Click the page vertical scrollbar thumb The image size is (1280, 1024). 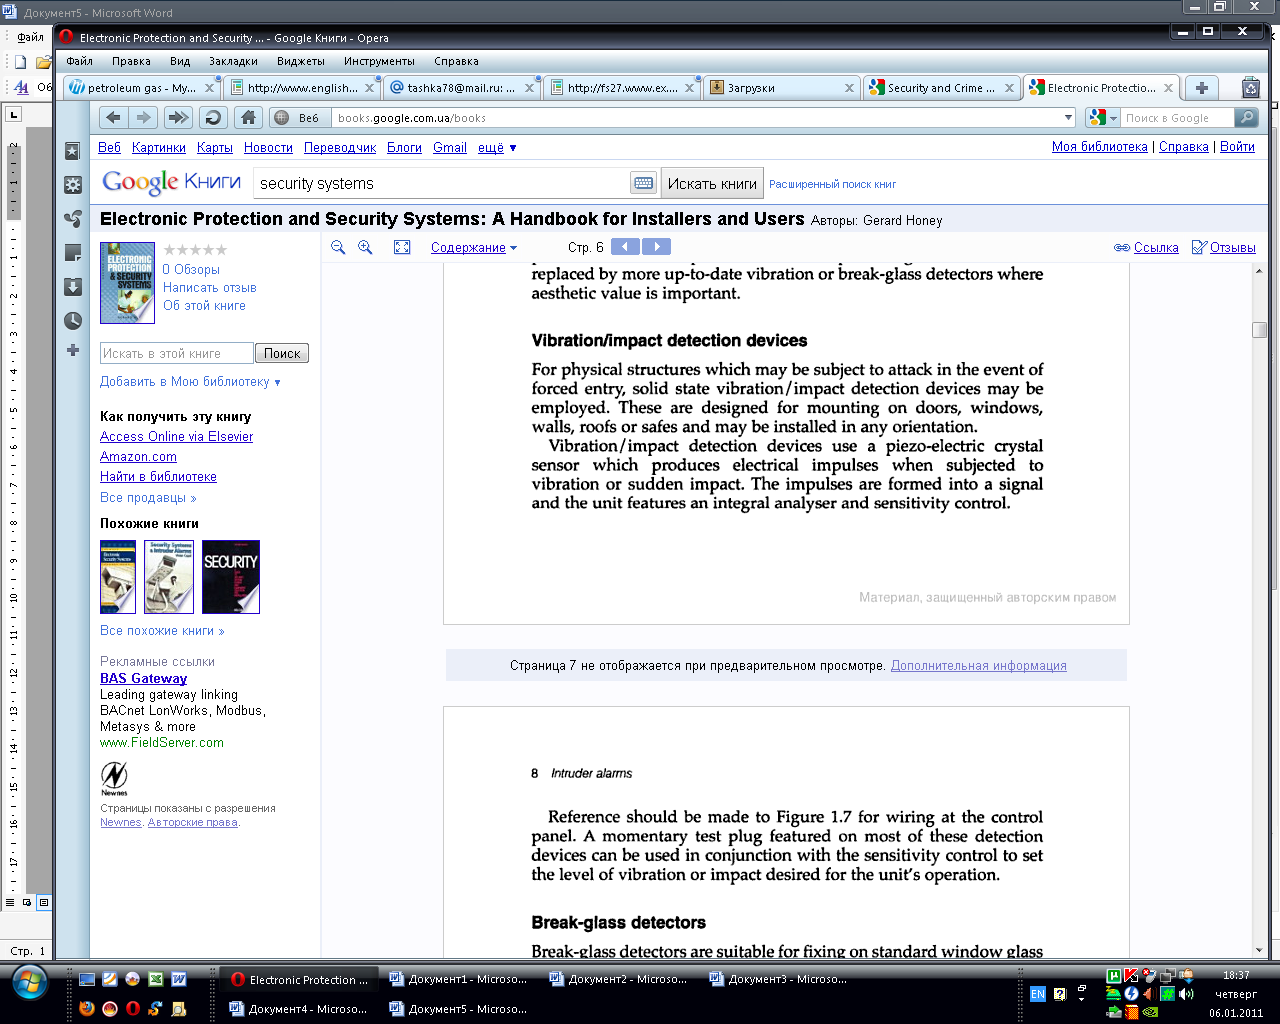[x=1259, y=330]
